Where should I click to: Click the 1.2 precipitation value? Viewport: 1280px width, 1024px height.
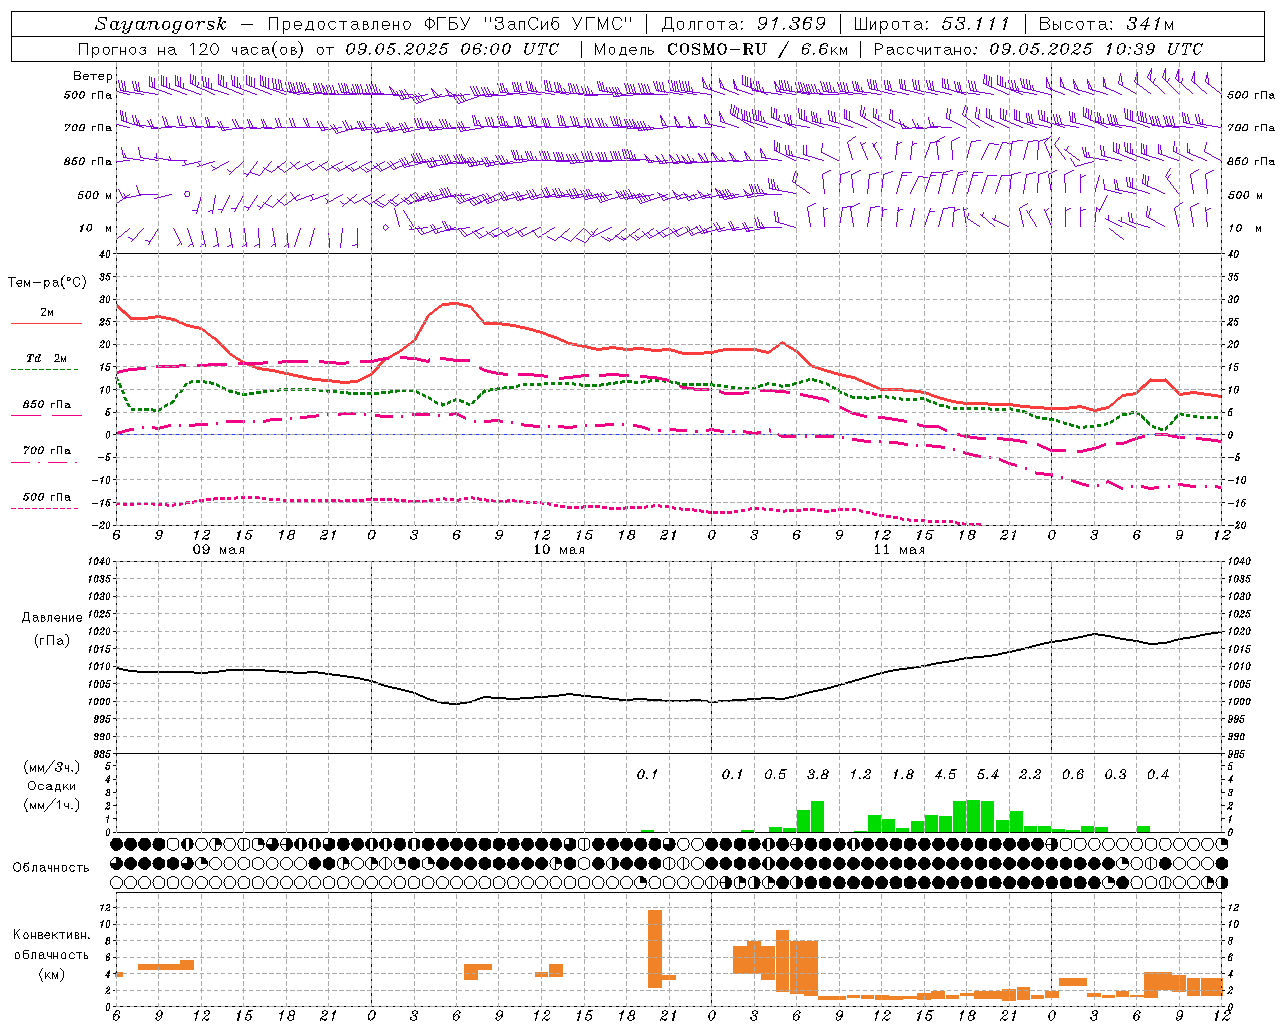(860, 774)
